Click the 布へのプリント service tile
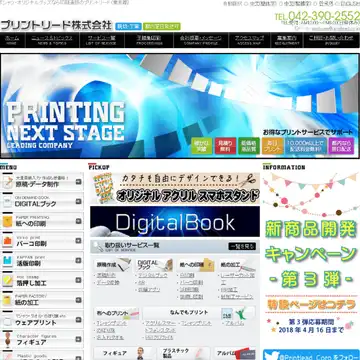Image resolution: width=360 pixels, height=360 pixels. pos(116,313)
